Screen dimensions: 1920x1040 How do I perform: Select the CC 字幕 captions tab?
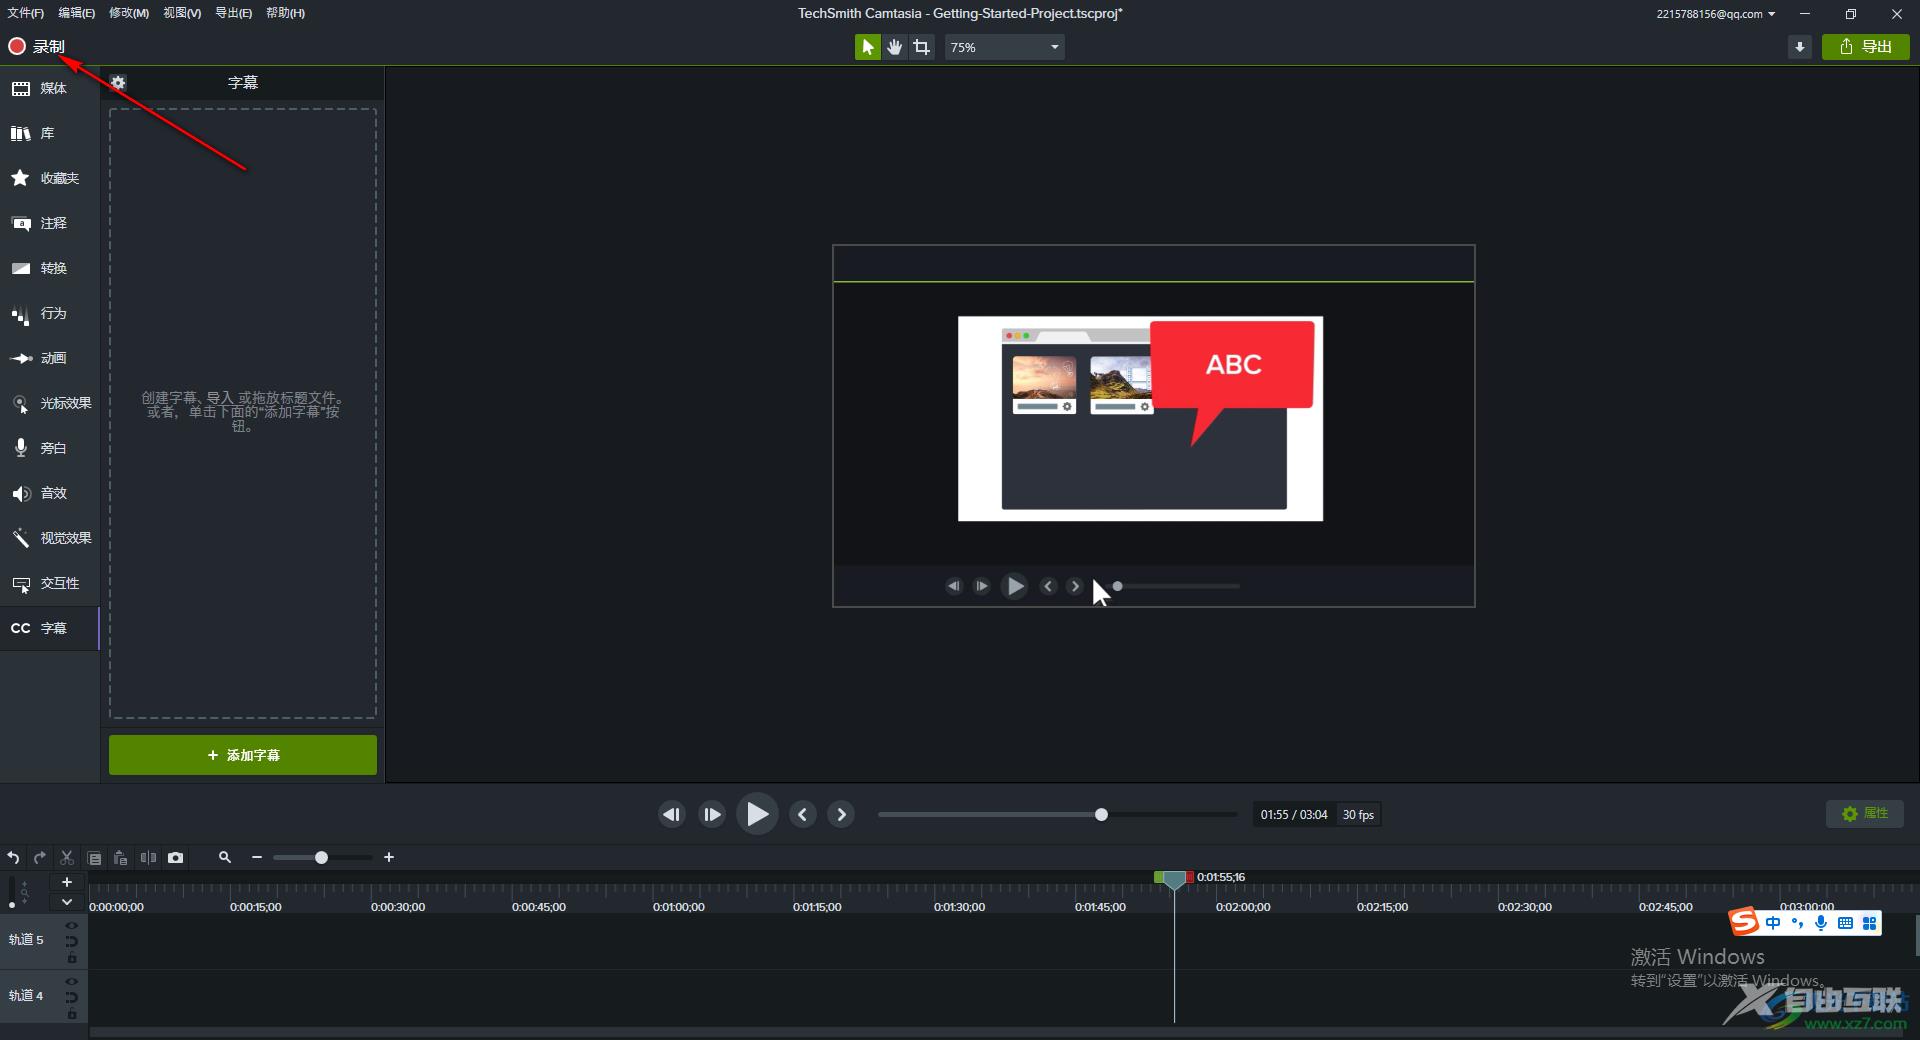50,628
